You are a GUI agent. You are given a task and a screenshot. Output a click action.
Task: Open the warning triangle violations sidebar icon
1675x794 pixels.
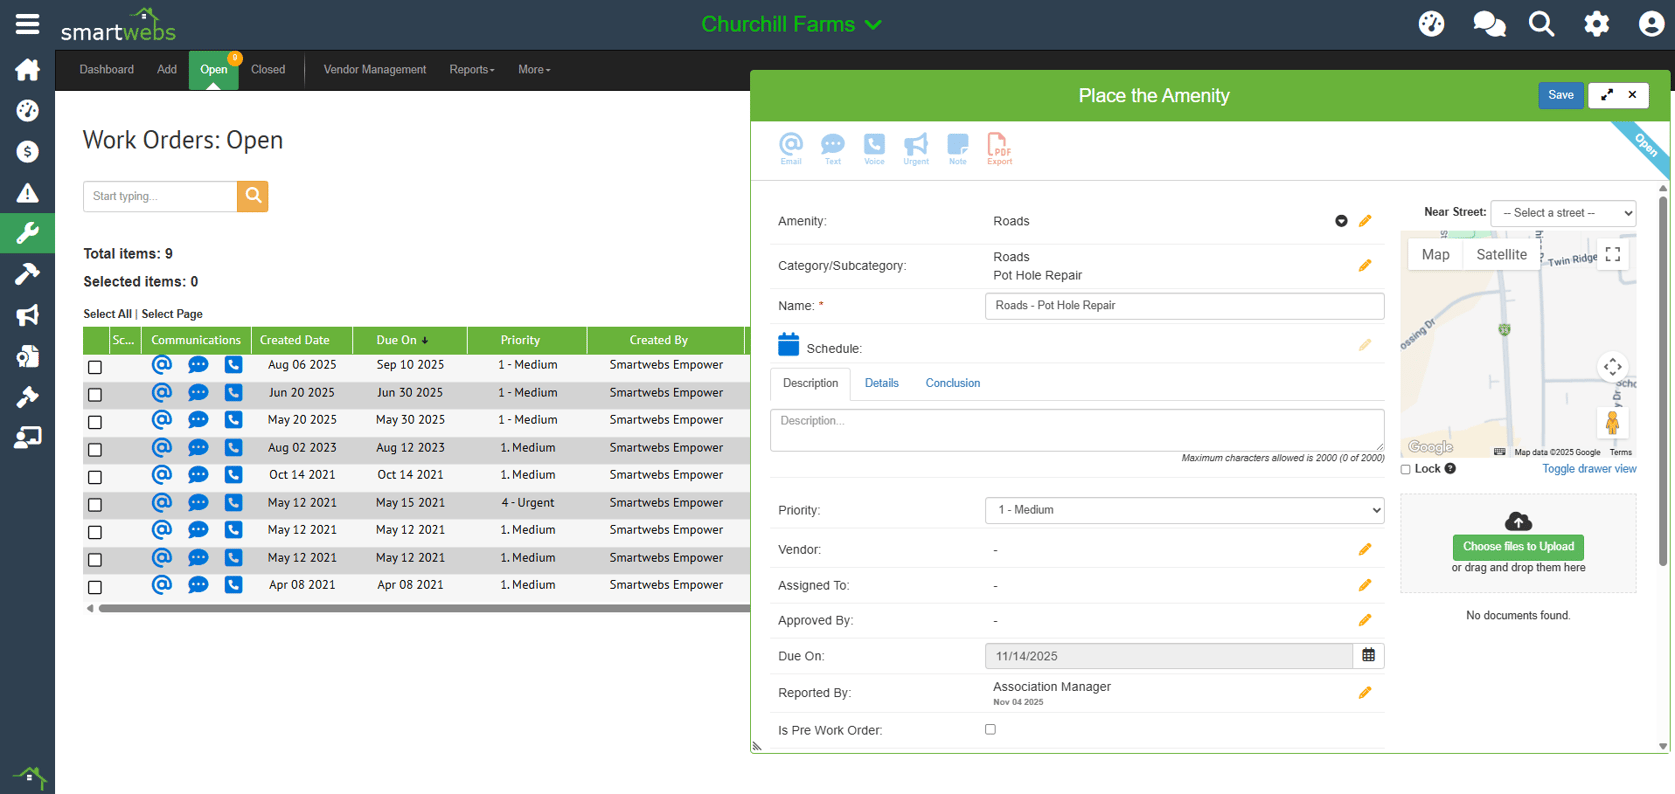tap(28, 193)
